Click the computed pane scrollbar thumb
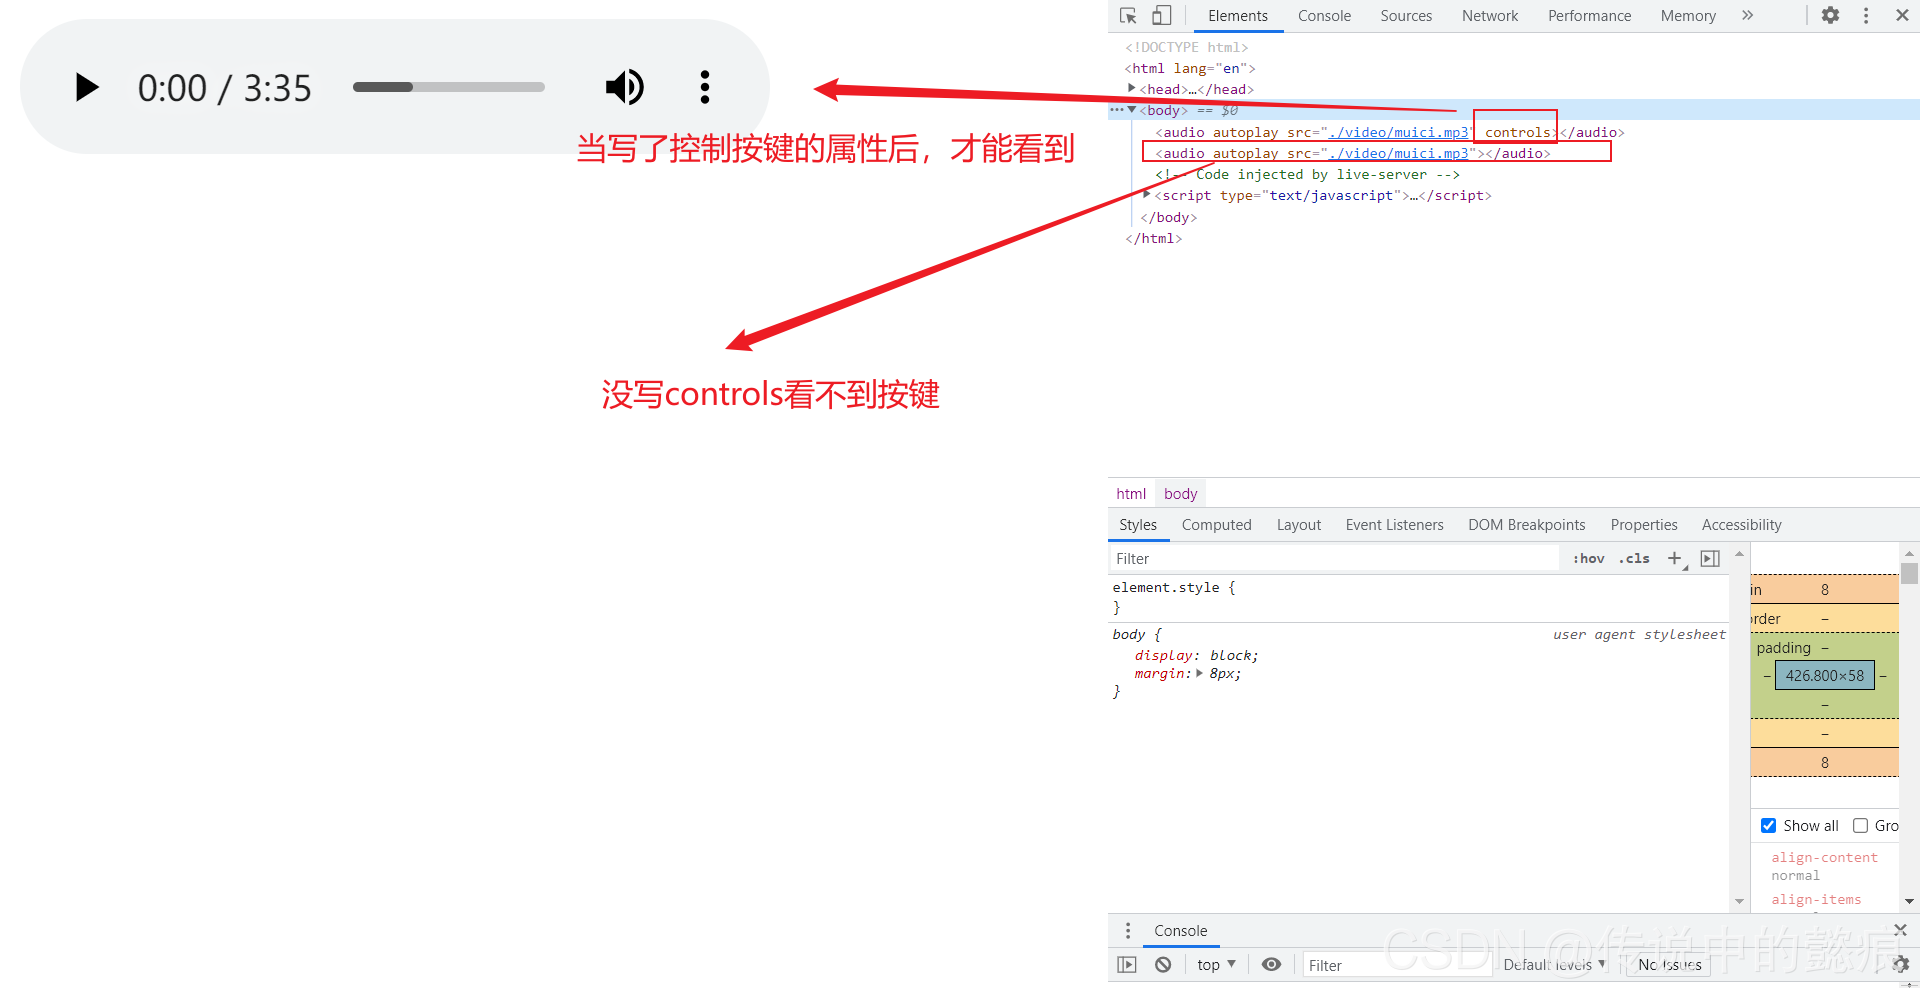Image resolution: width=1920 pixels, height=988 pixels. 1909,573
